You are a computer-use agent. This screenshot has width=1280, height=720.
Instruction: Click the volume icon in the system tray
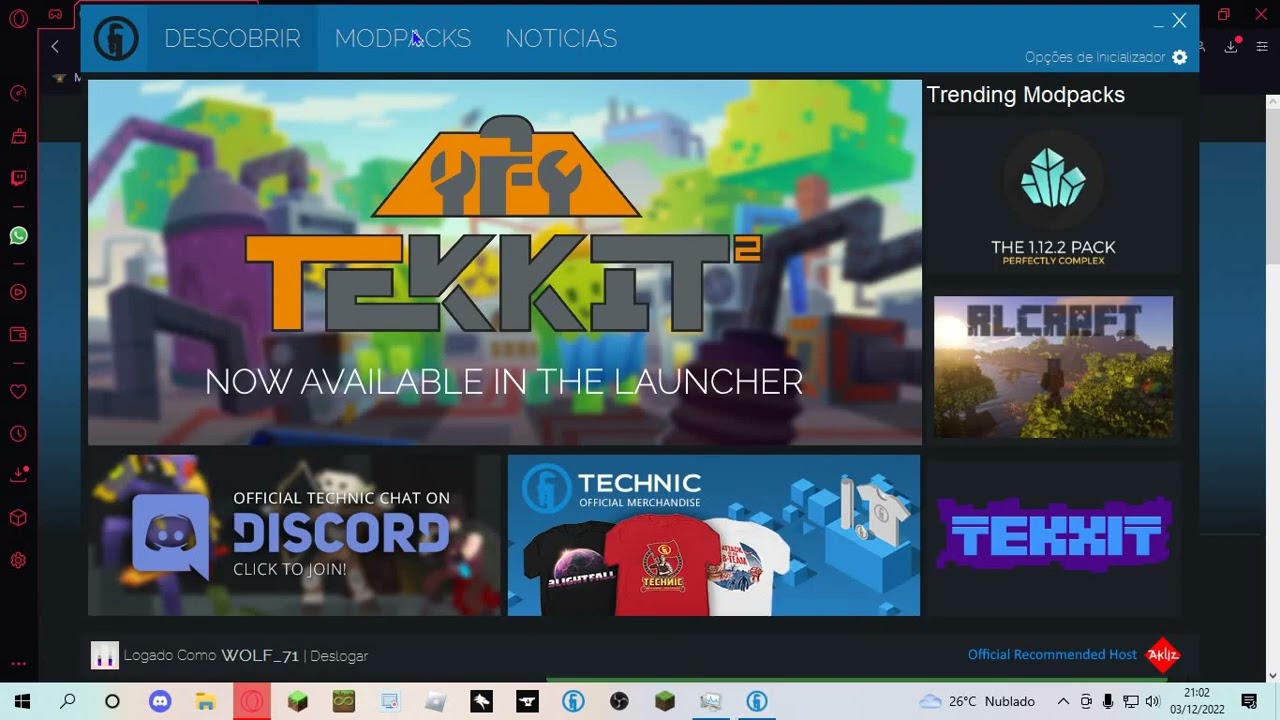[x=1152, y=701]
